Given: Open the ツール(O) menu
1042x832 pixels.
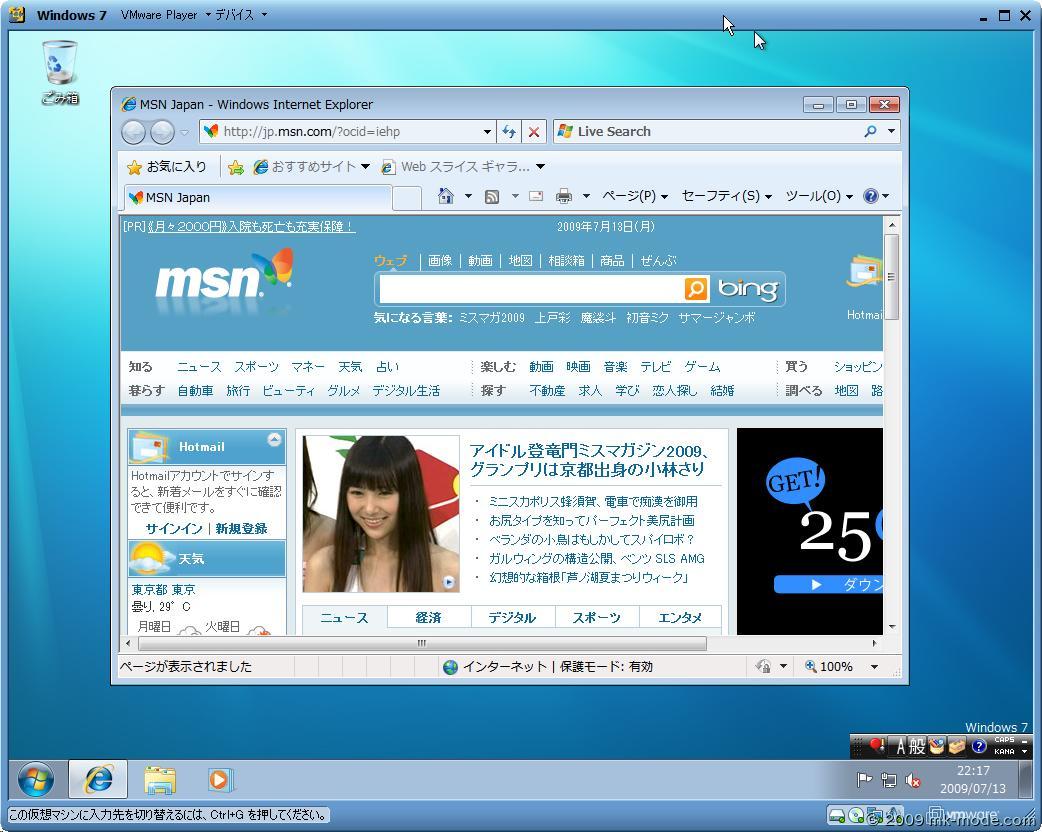Looking at the screenshot, I should click(818, 196).
